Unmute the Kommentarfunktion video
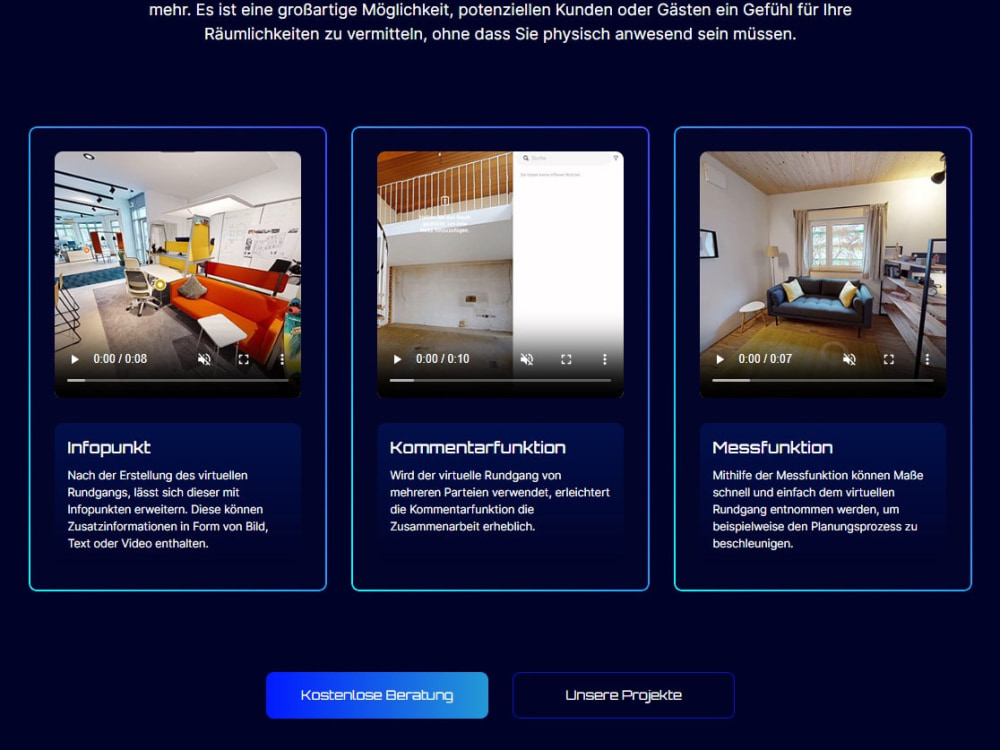 tap(527, 359)
